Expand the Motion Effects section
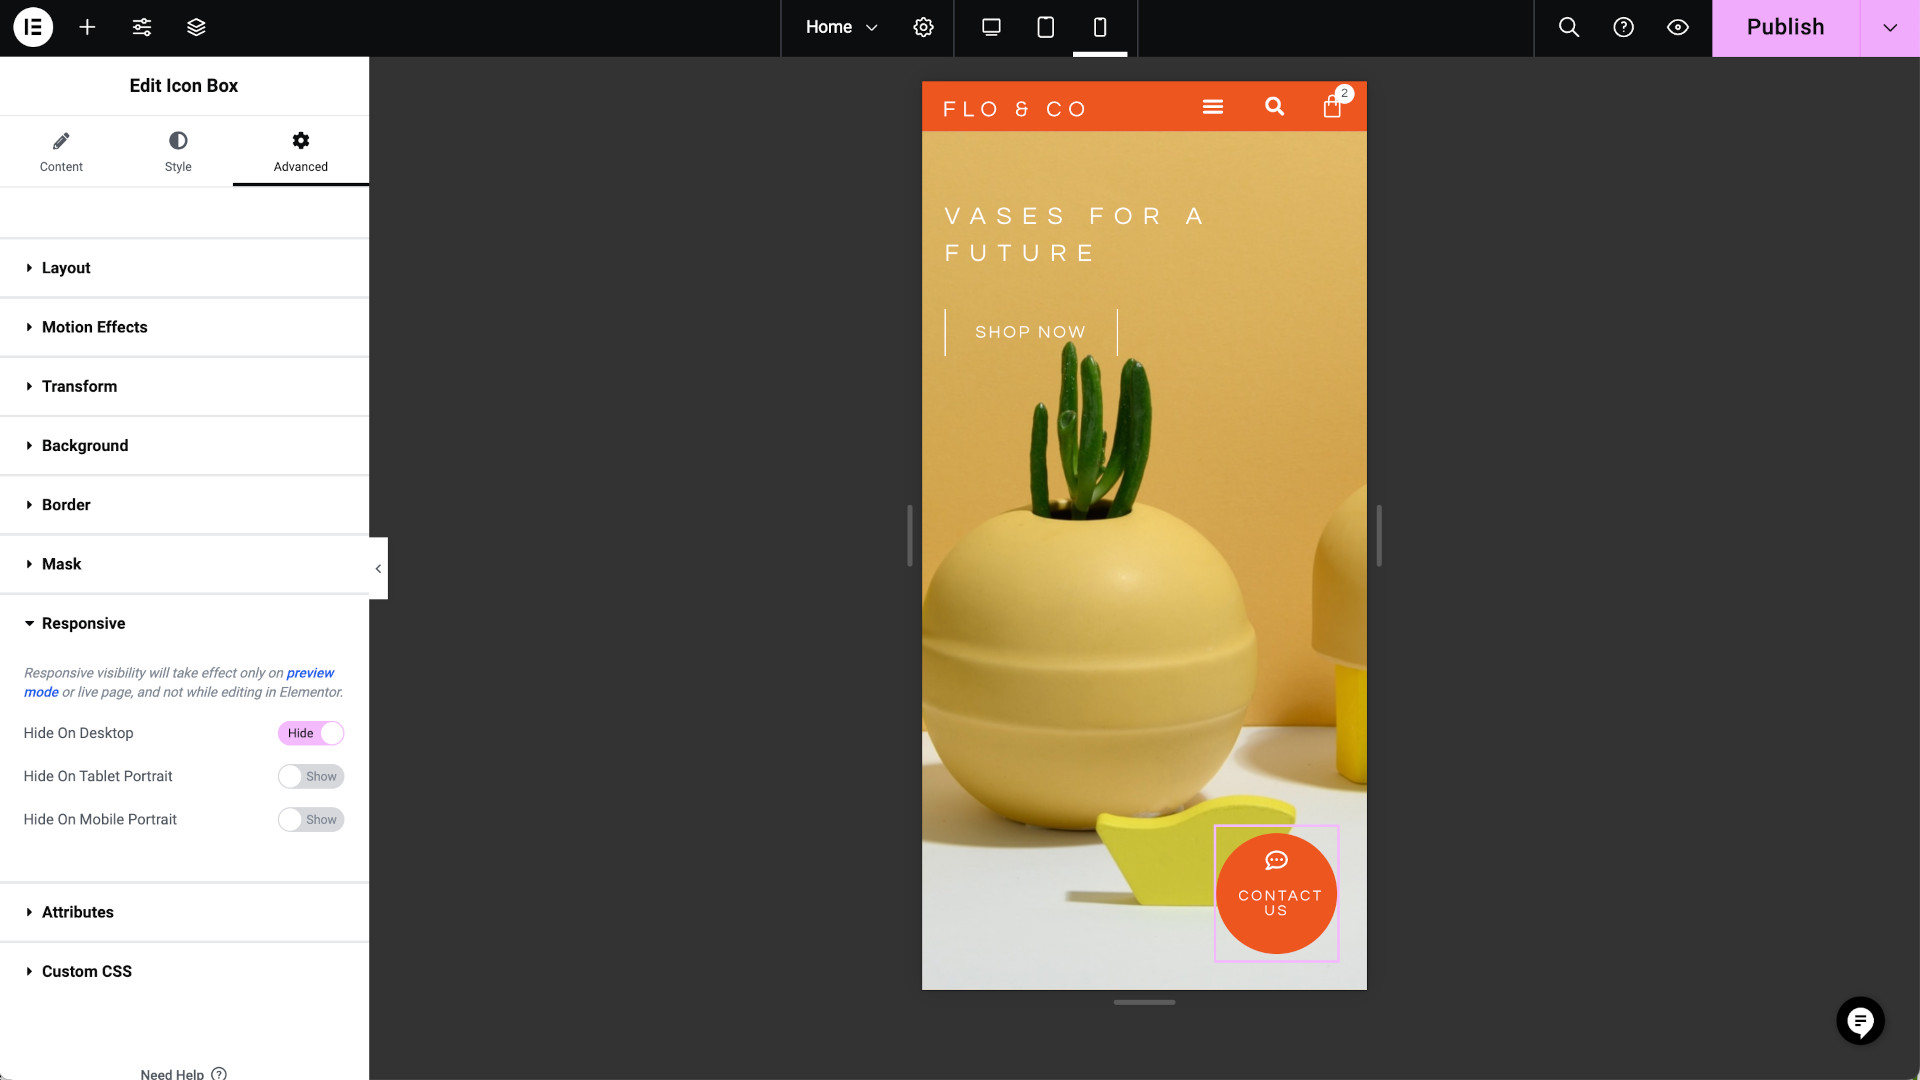Image resolution: width=1920 pixels, height=1080 pixels. 184,327
